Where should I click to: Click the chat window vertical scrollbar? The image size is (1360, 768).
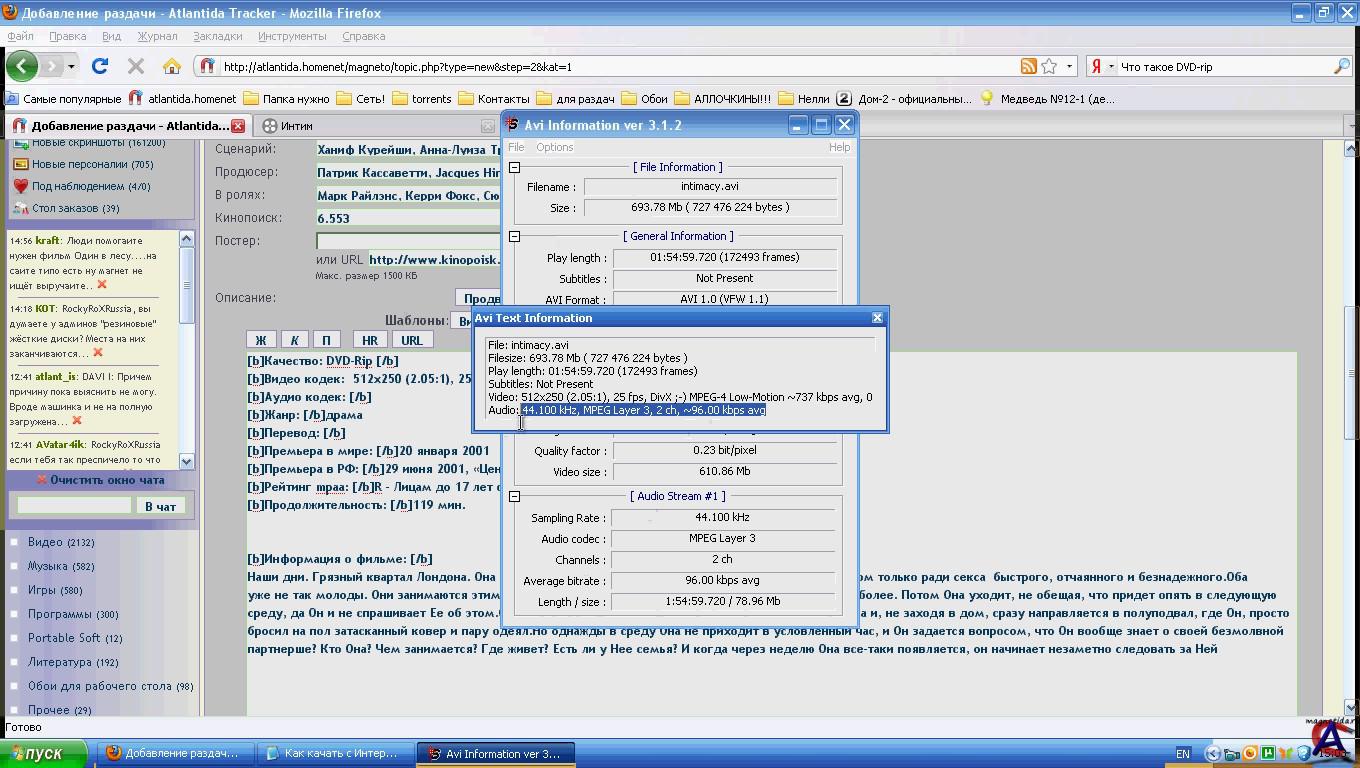tap(186, 350)
